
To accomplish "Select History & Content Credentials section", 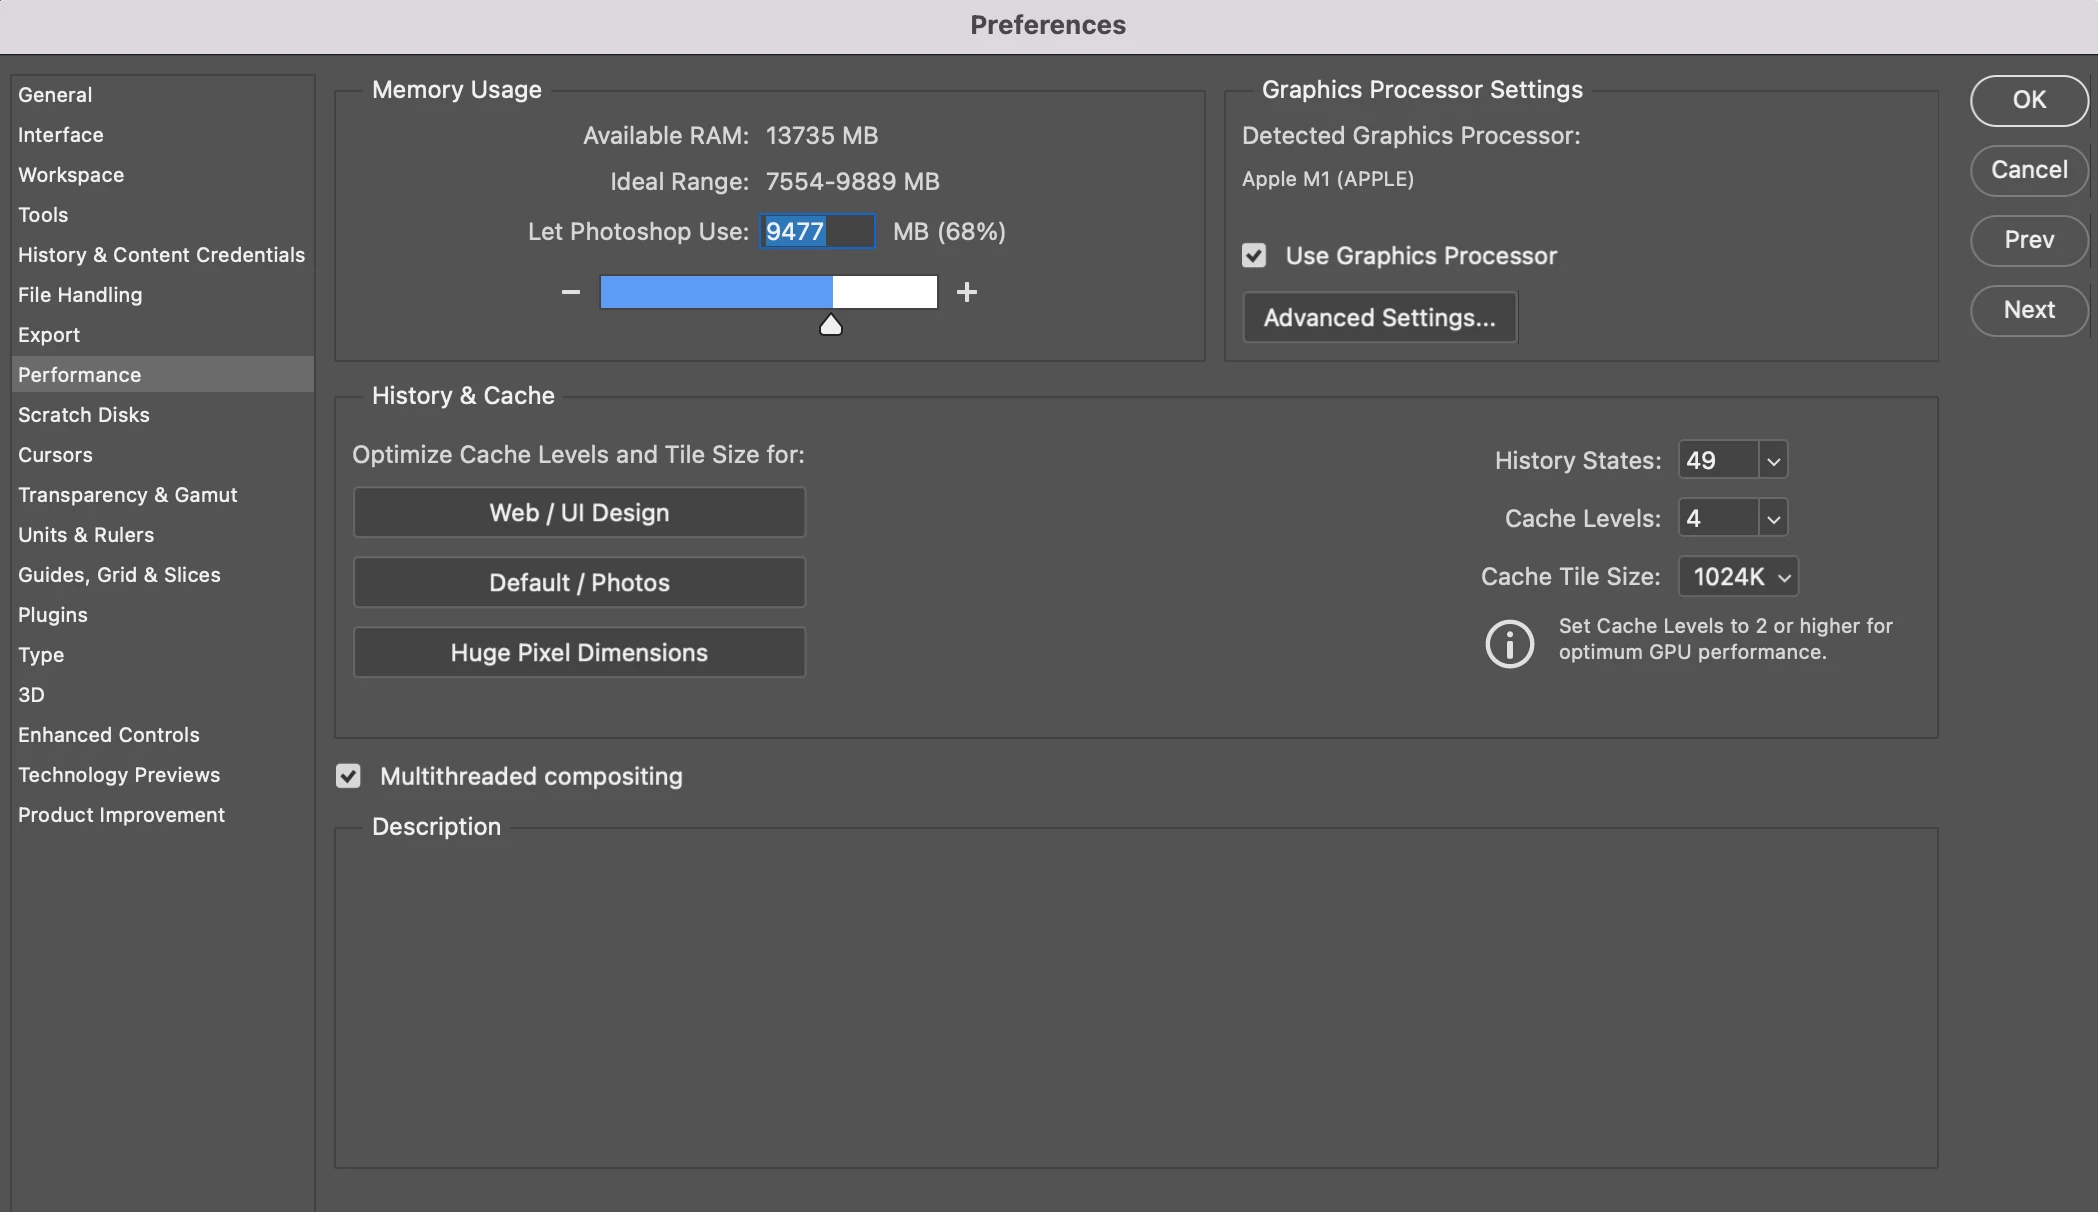I will click(x=161, y=255).
